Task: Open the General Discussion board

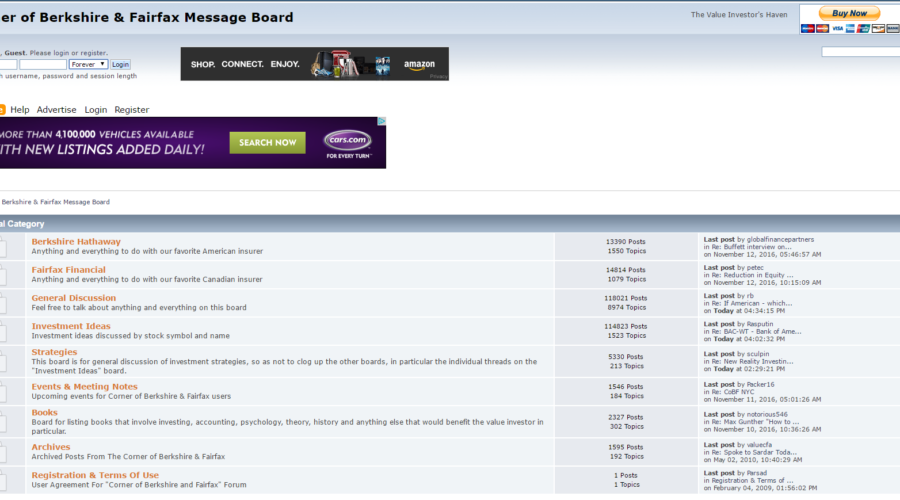Action: click(73, 298)
